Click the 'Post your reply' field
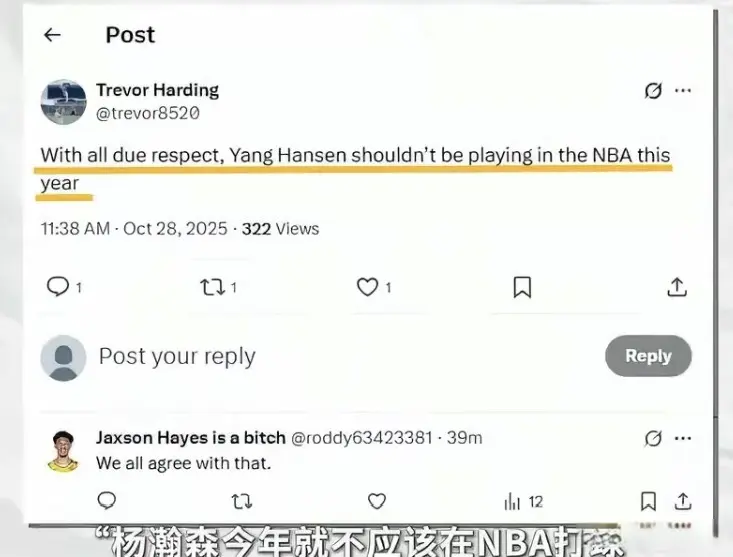Image resolution: width=733 pixels, height=557 pixels. (x=327, y=357)
